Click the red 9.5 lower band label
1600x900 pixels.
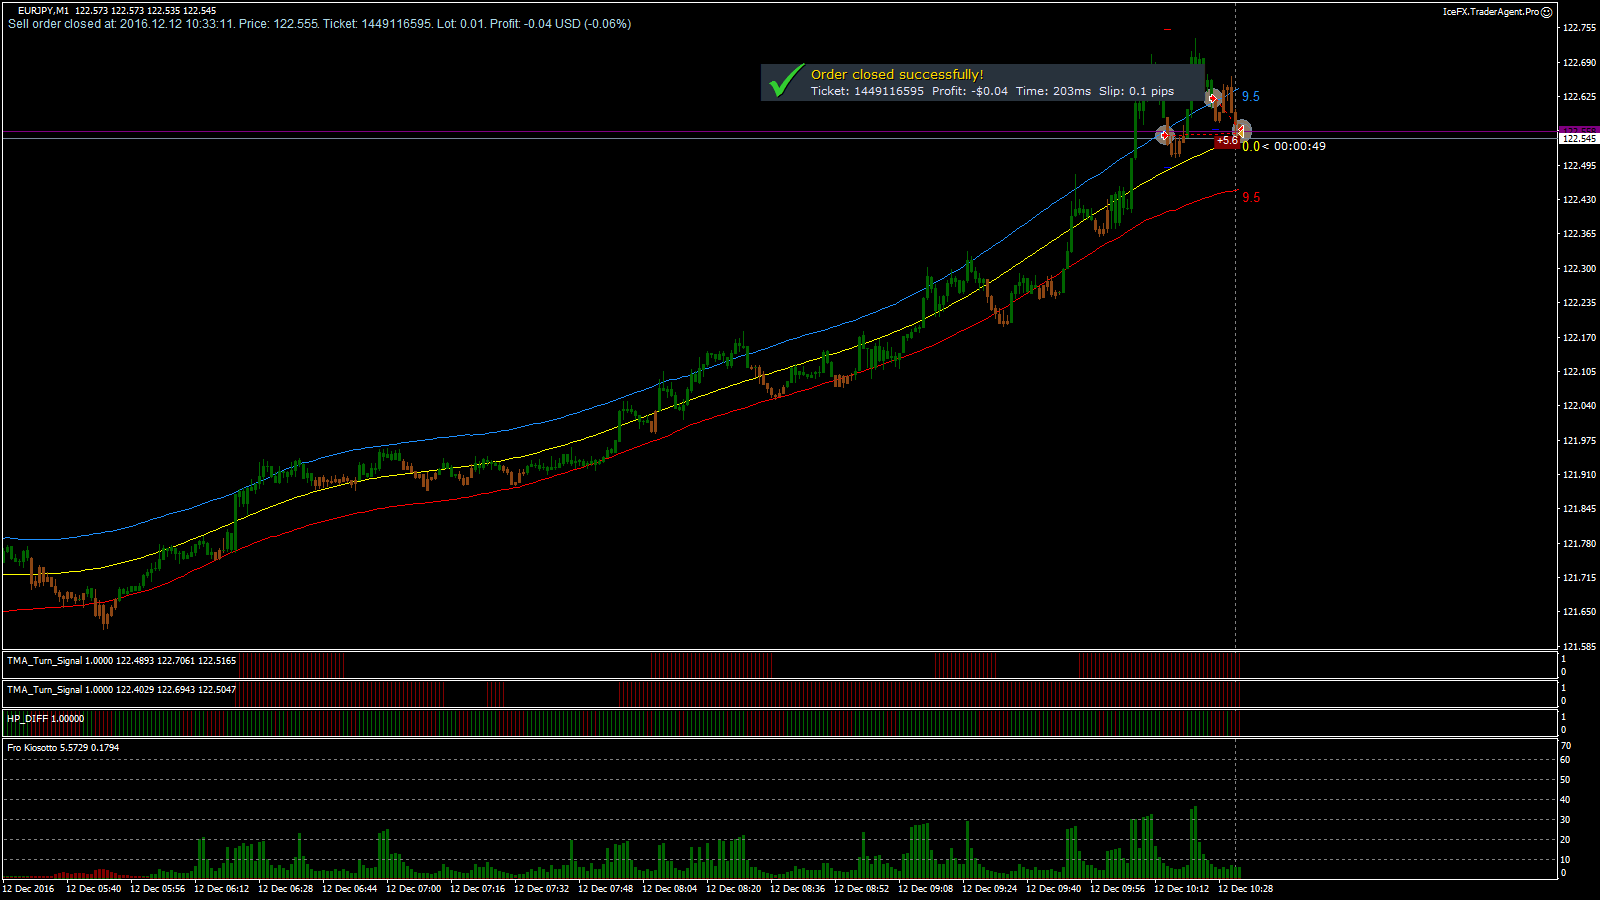pos(1251,198)
